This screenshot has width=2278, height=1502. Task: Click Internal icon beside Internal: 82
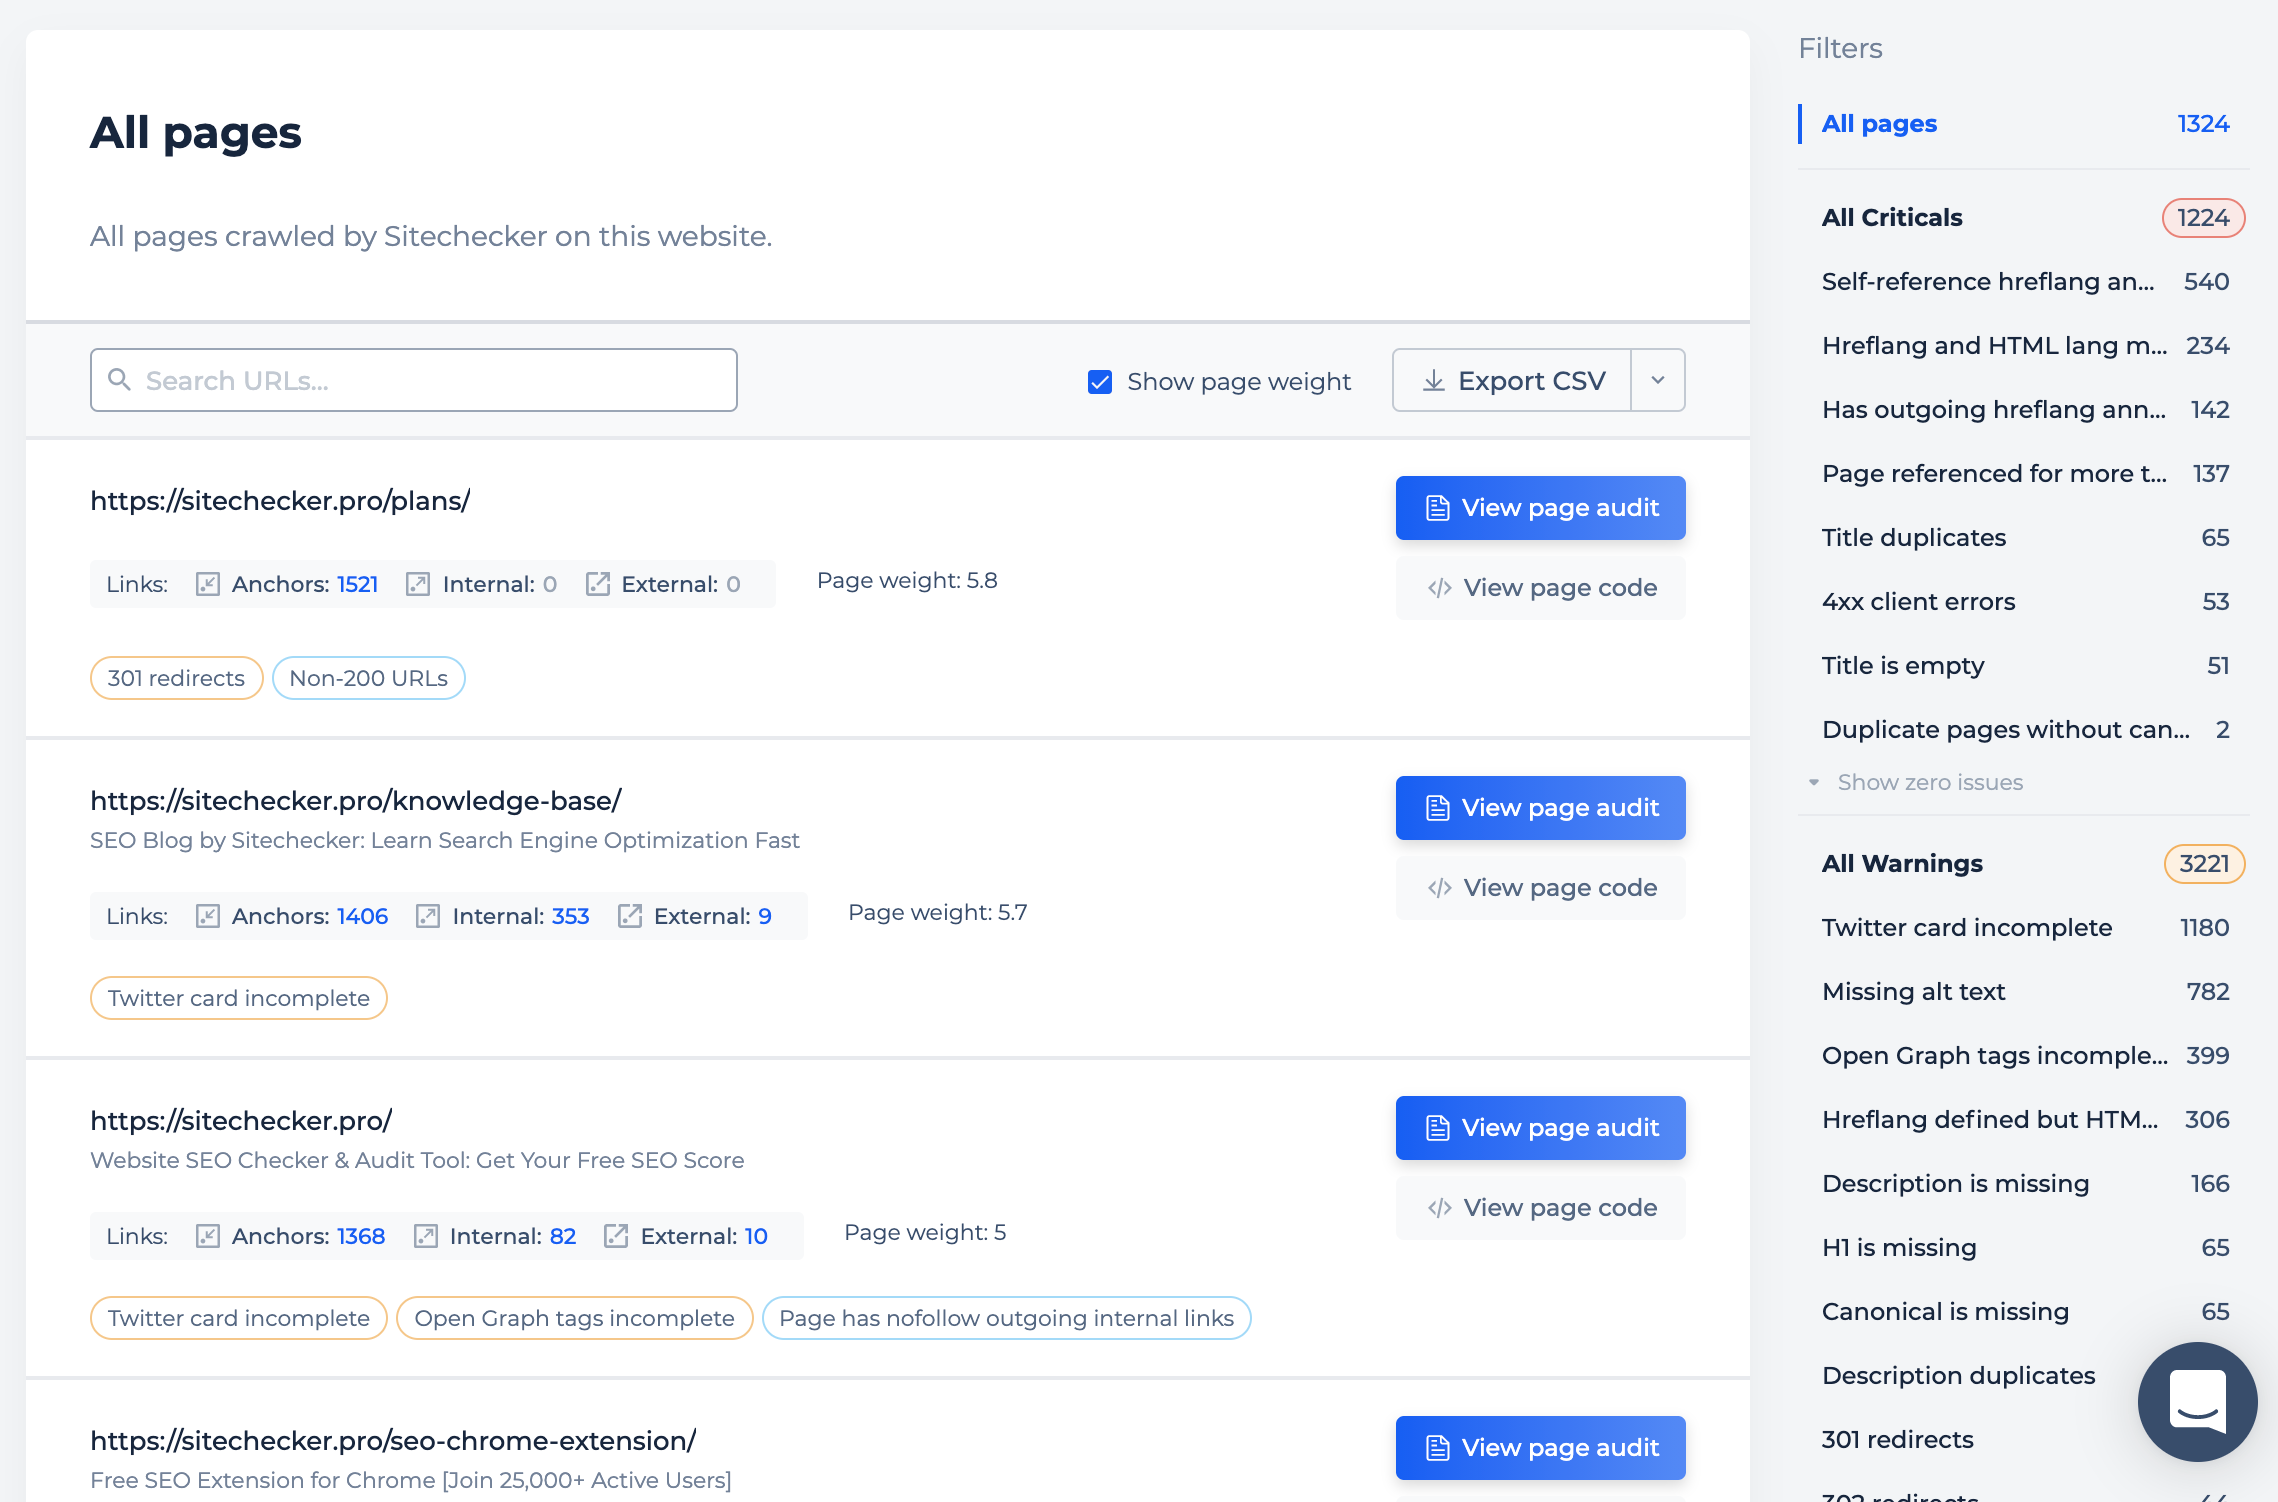426,1236
